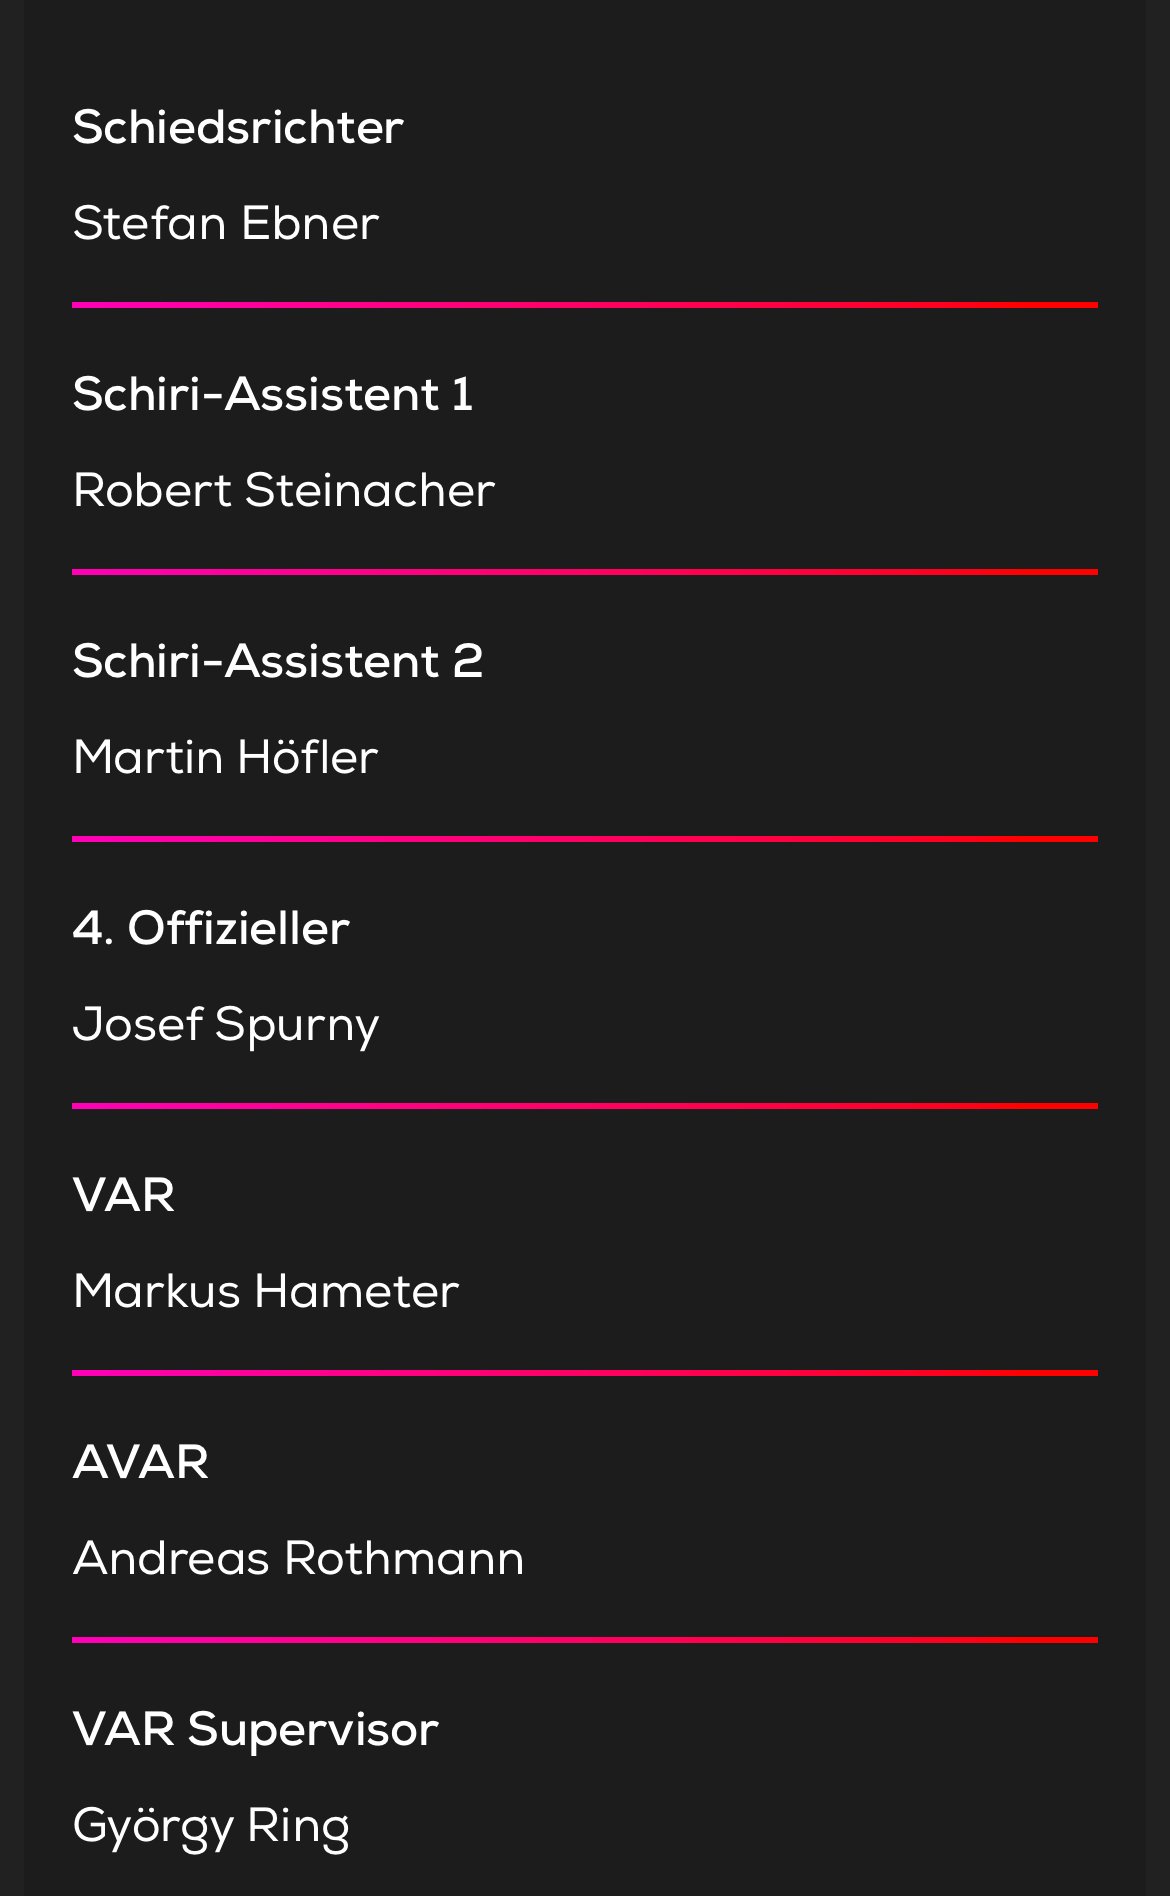Viewport: 1170px width, 1896px height.
Task: Click the divider line below Andreas Rothmann
Action: tap(585, 1640)
